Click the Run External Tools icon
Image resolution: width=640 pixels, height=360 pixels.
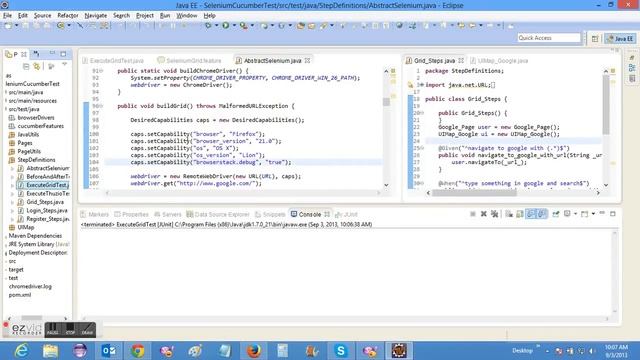click(x=244, y=26)
